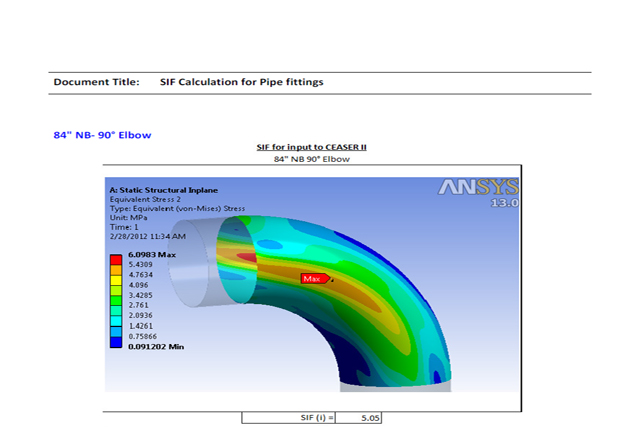Click the blue 84" NB- 90° Elbow heading

(x=102, y=134)
